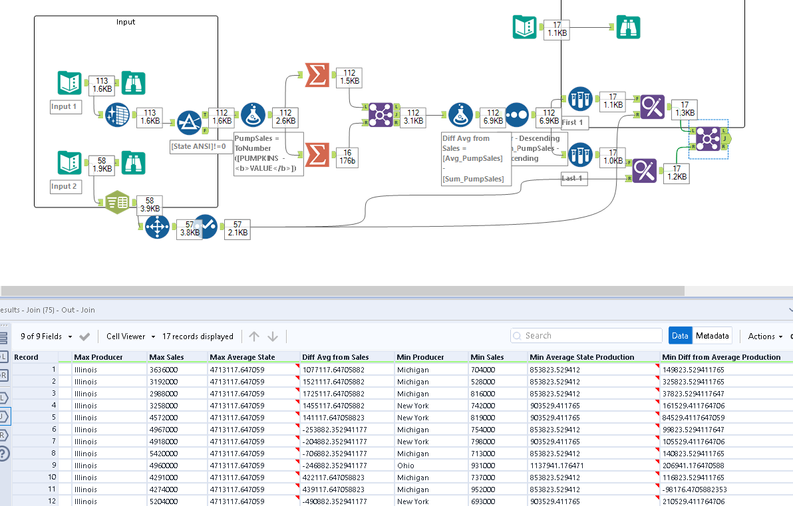Screen dimensions: 793x506
Task: Click cell -98176.4705882353
Action: [726, 489]
